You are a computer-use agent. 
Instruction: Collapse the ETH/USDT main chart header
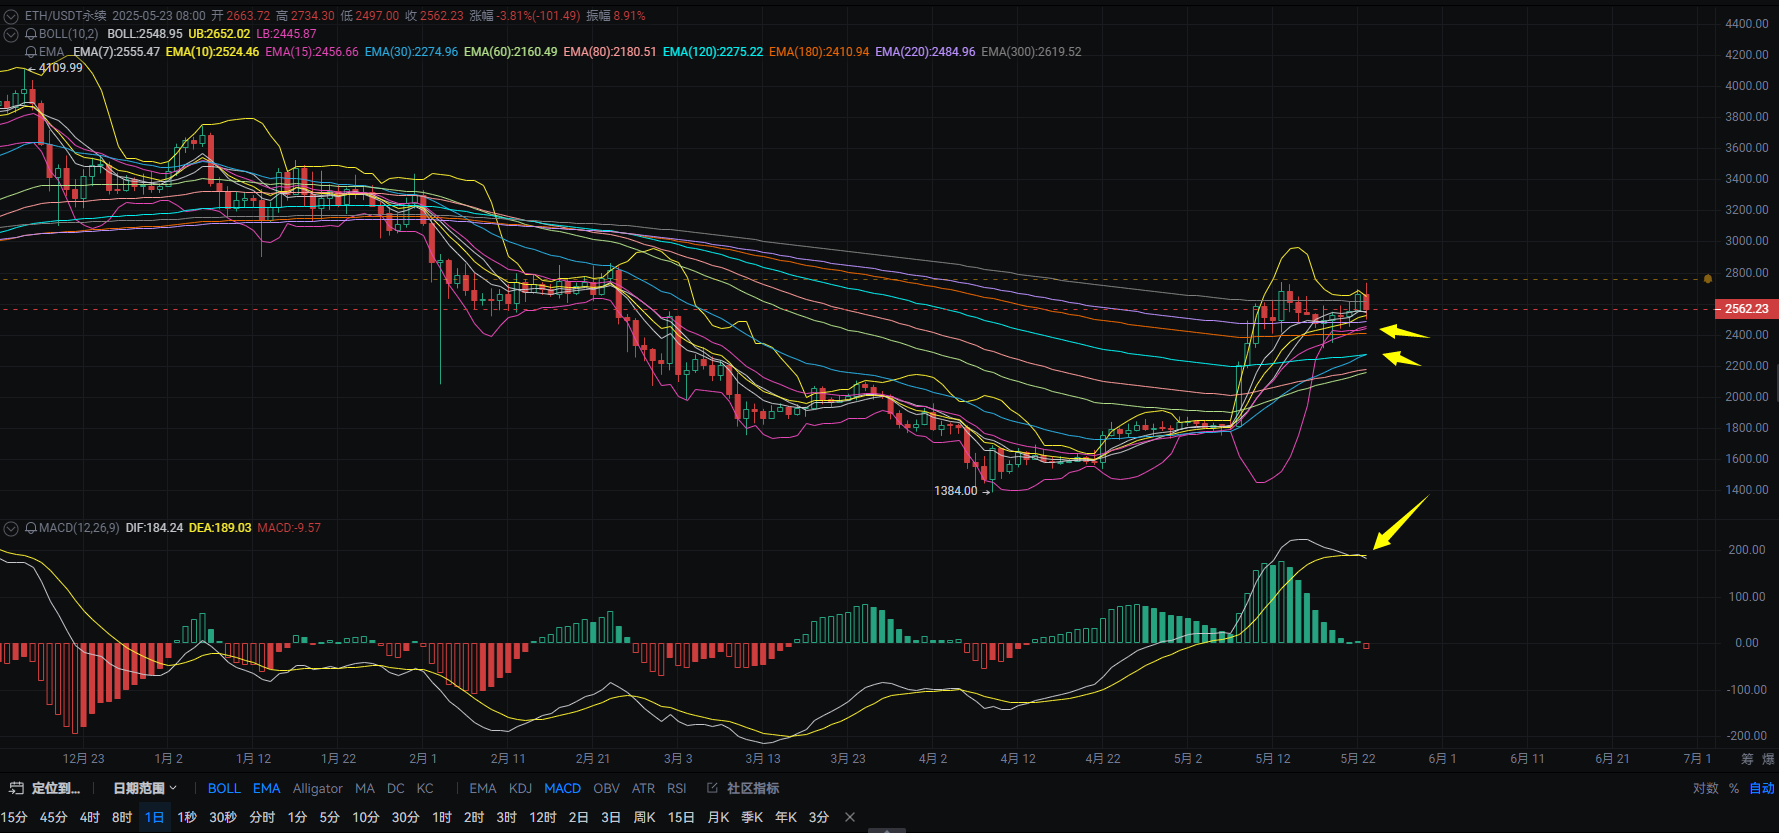click(x=11, y=16)
